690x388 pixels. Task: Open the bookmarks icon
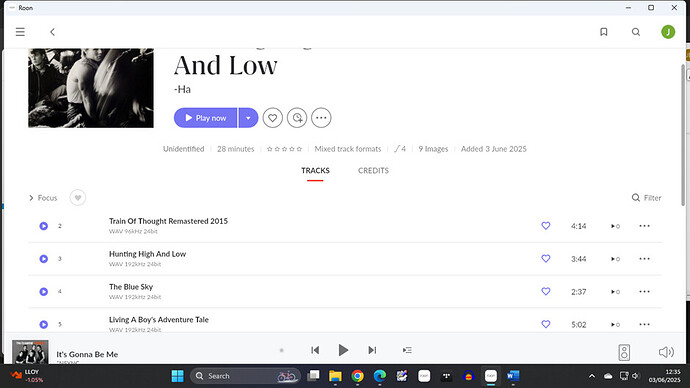point(604,32)
